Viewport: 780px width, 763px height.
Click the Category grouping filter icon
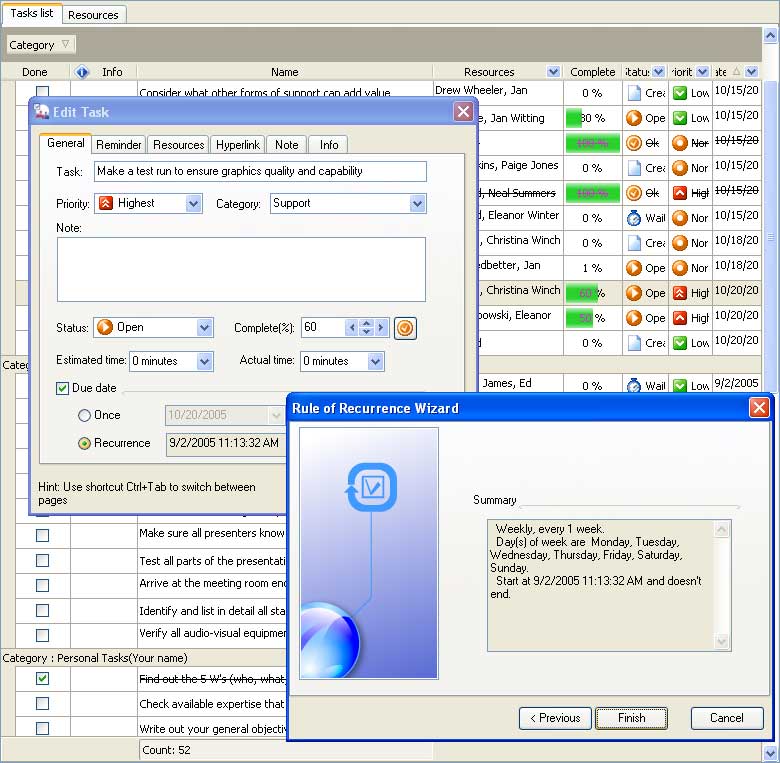pos(65,45)
